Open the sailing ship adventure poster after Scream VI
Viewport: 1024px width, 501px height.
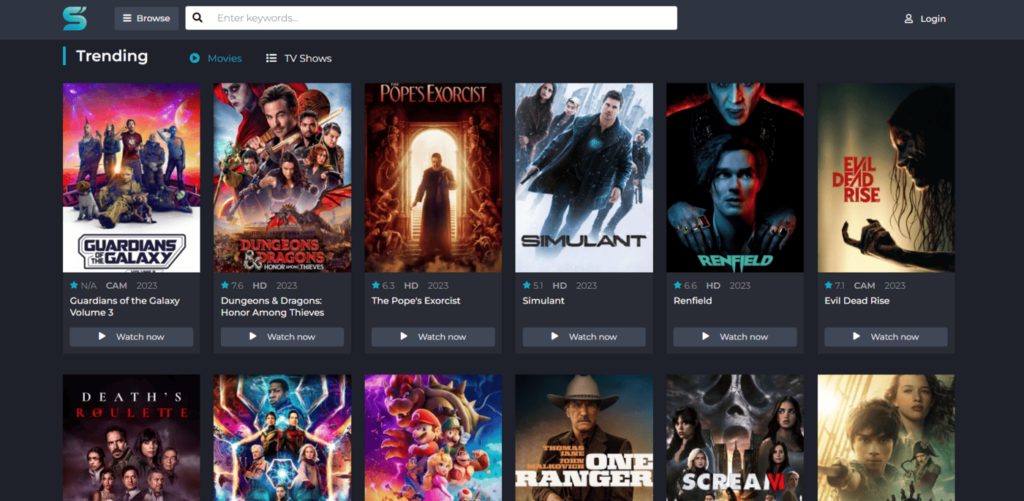(x=886, y=438)
